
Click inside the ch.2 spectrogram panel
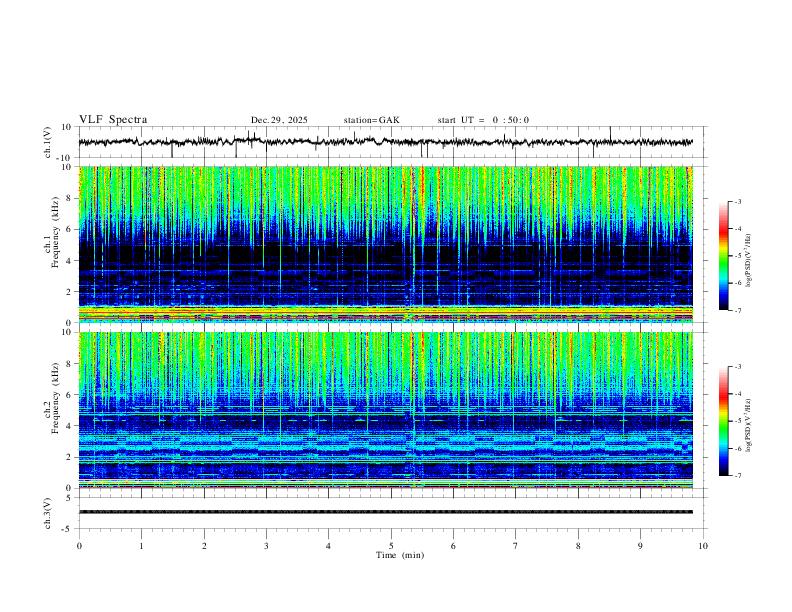pos(386,410)
